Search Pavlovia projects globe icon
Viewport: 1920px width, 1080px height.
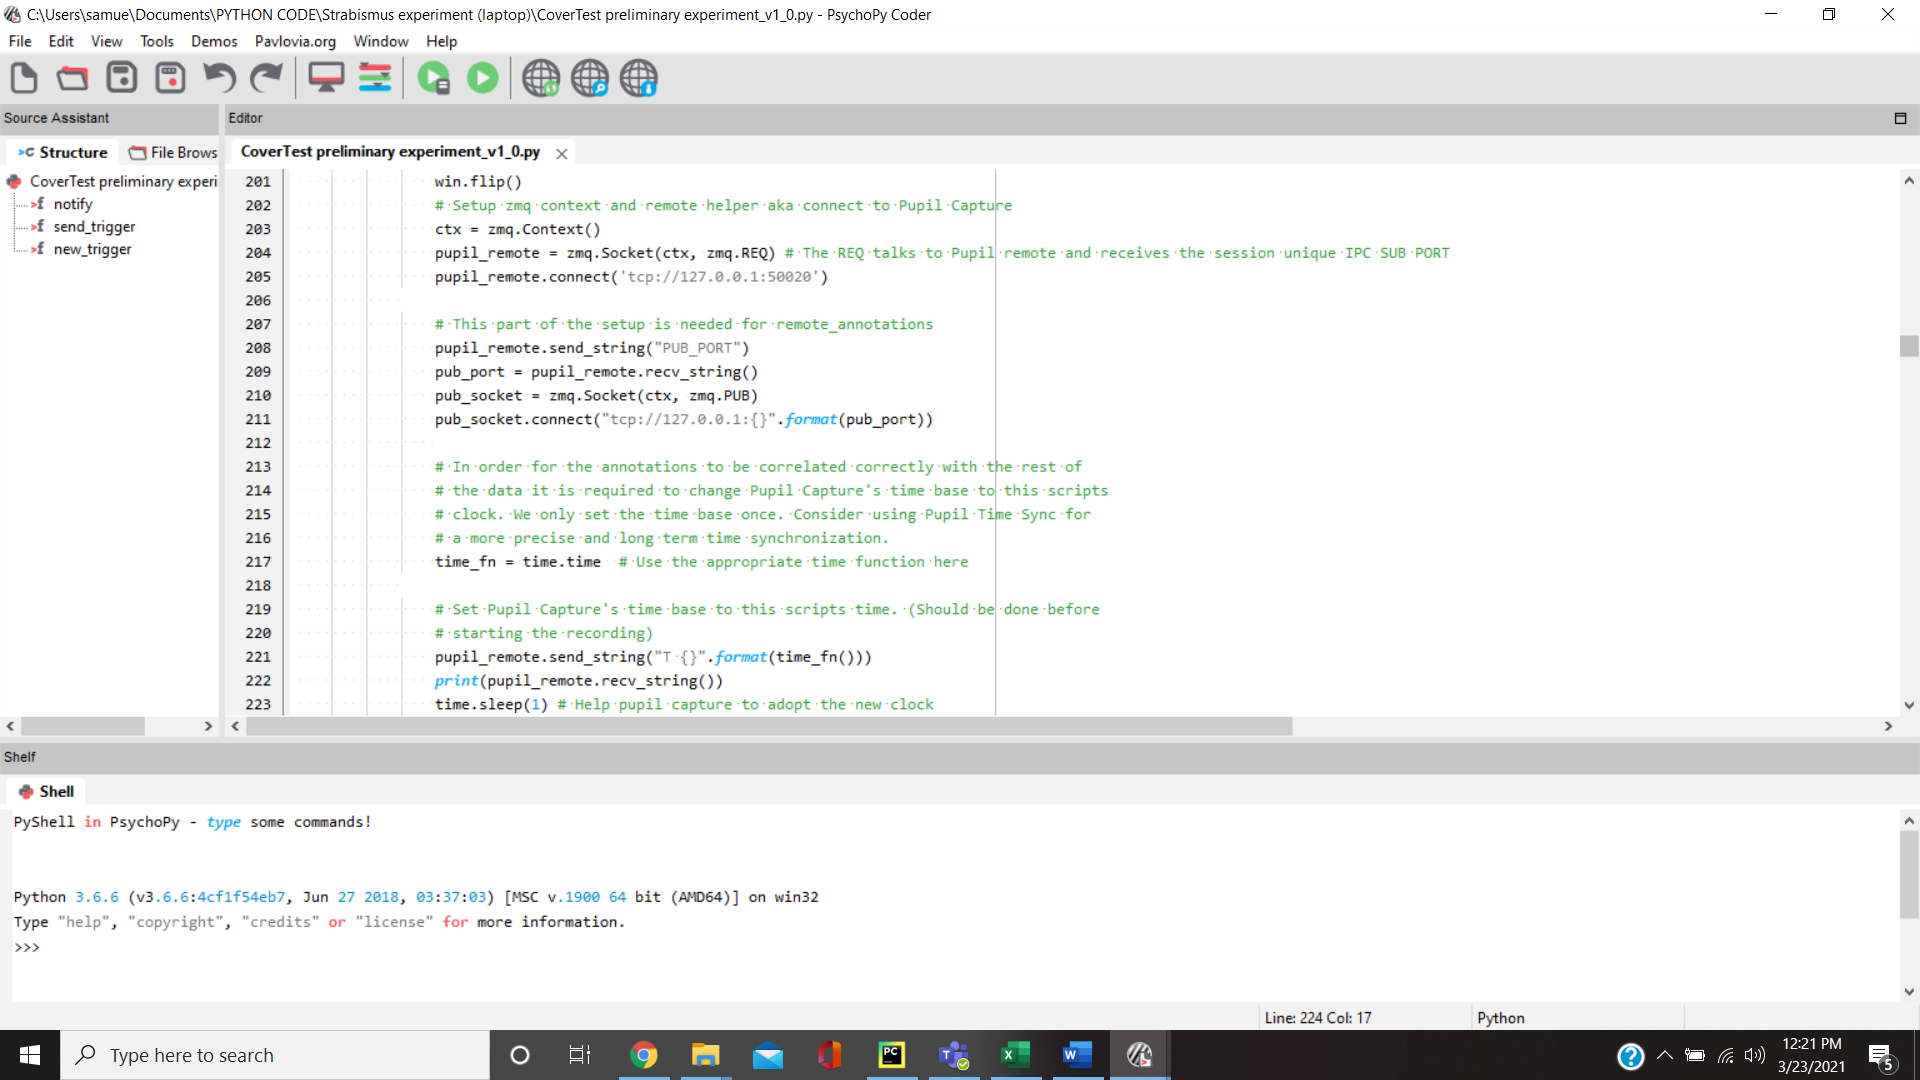(x=590, y=78)
